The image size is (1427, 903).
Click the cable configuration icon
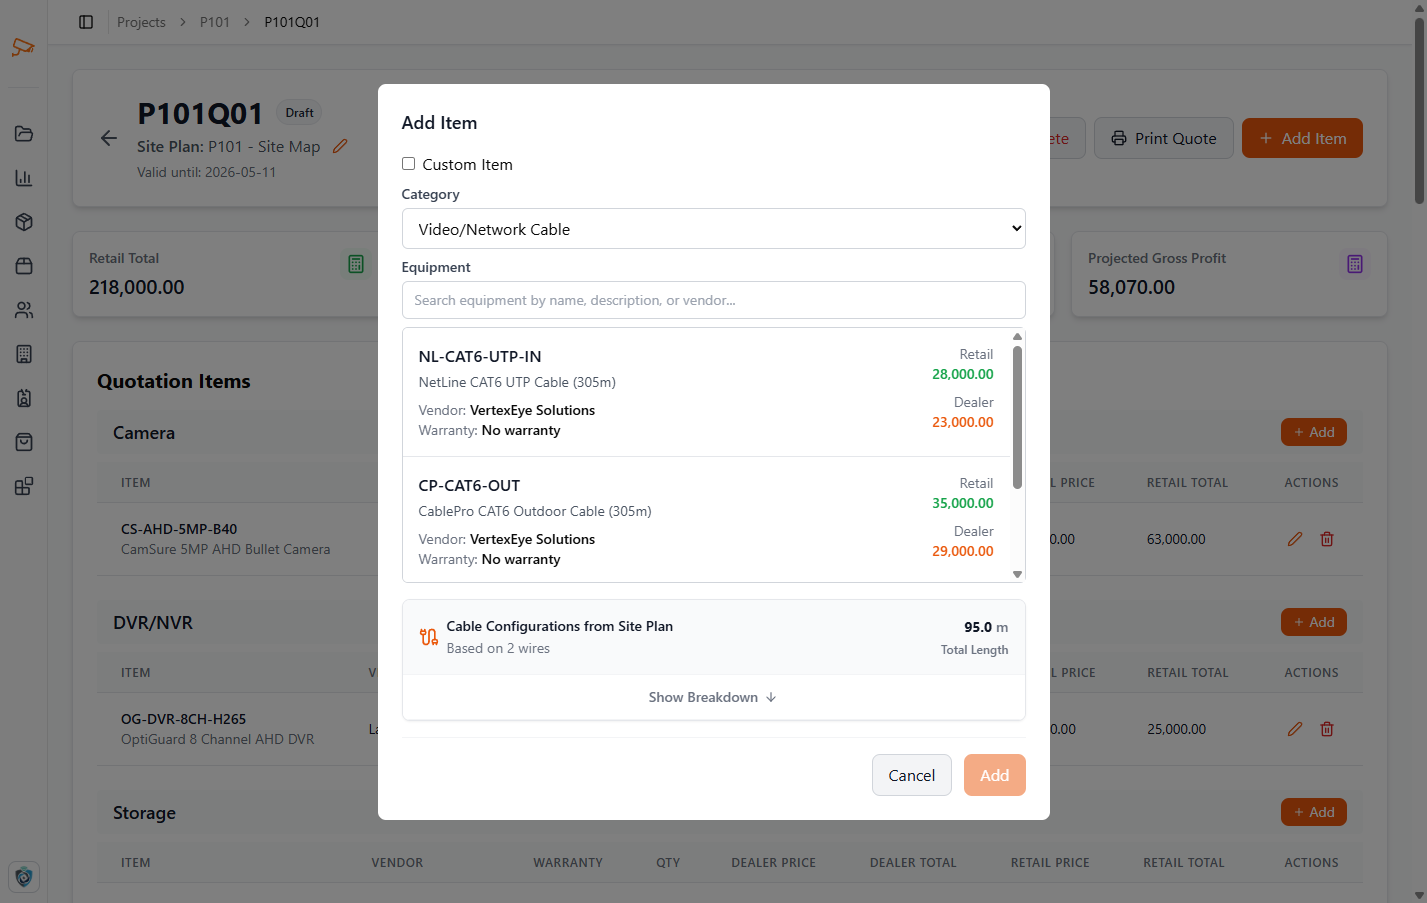click(x=429, y=637)
